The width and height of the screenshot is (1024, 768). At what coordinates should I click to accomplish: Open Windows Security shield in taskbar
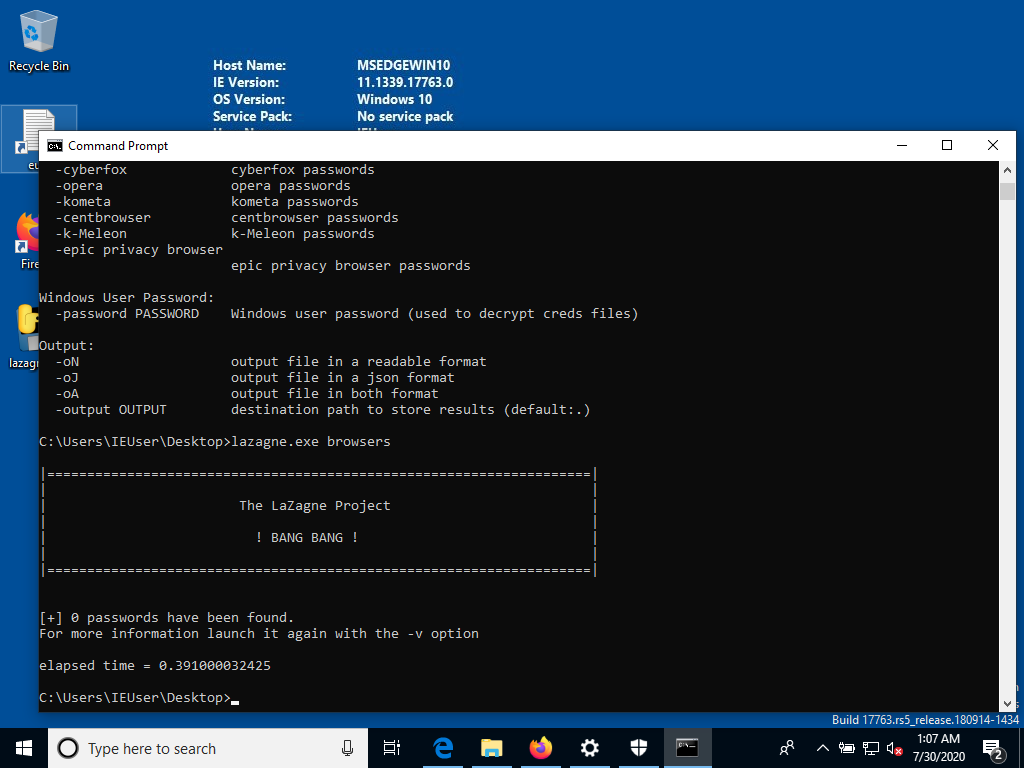click(638, 748)
